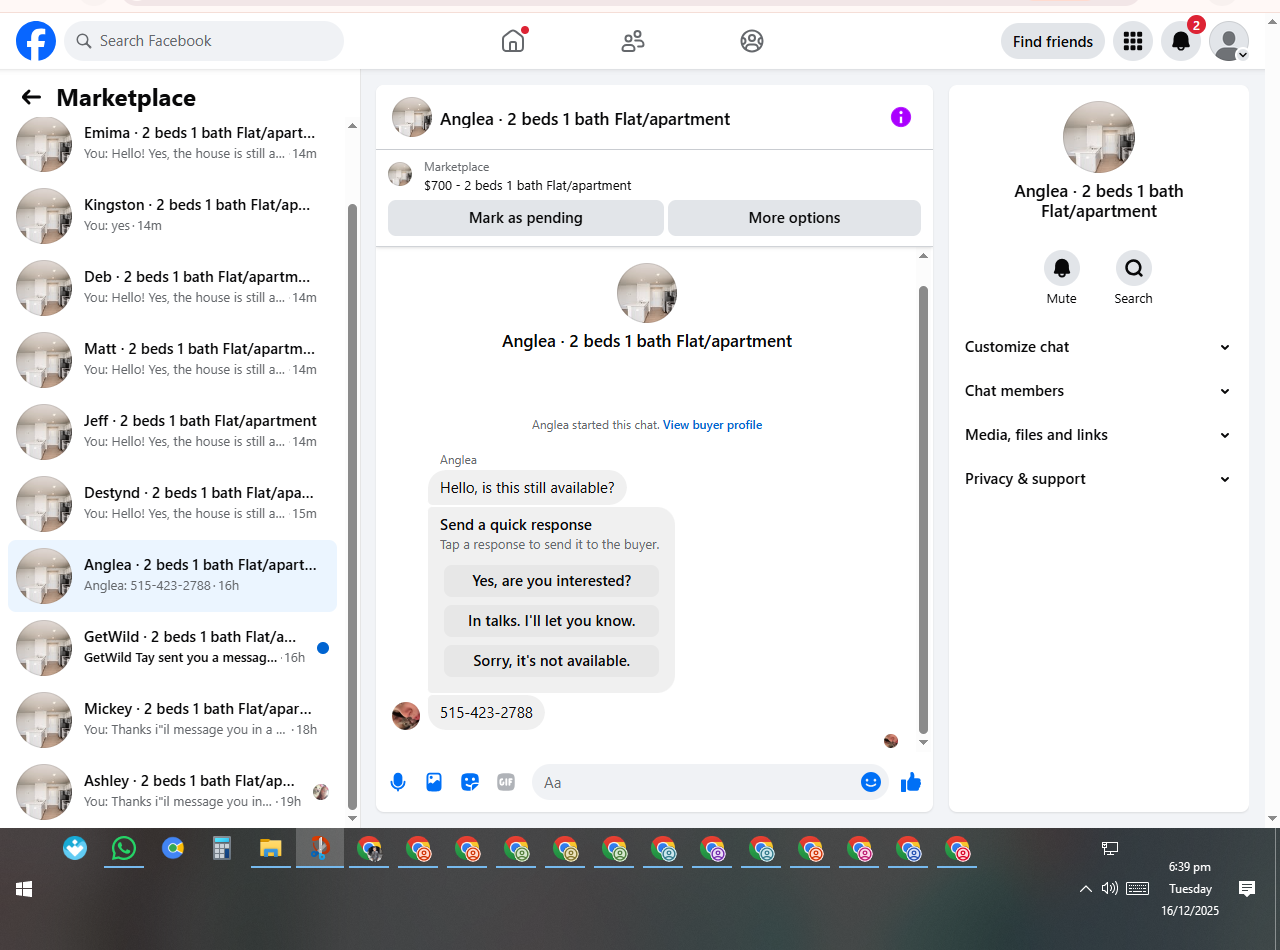Click the attach photo icon

(x=434, y=782)
